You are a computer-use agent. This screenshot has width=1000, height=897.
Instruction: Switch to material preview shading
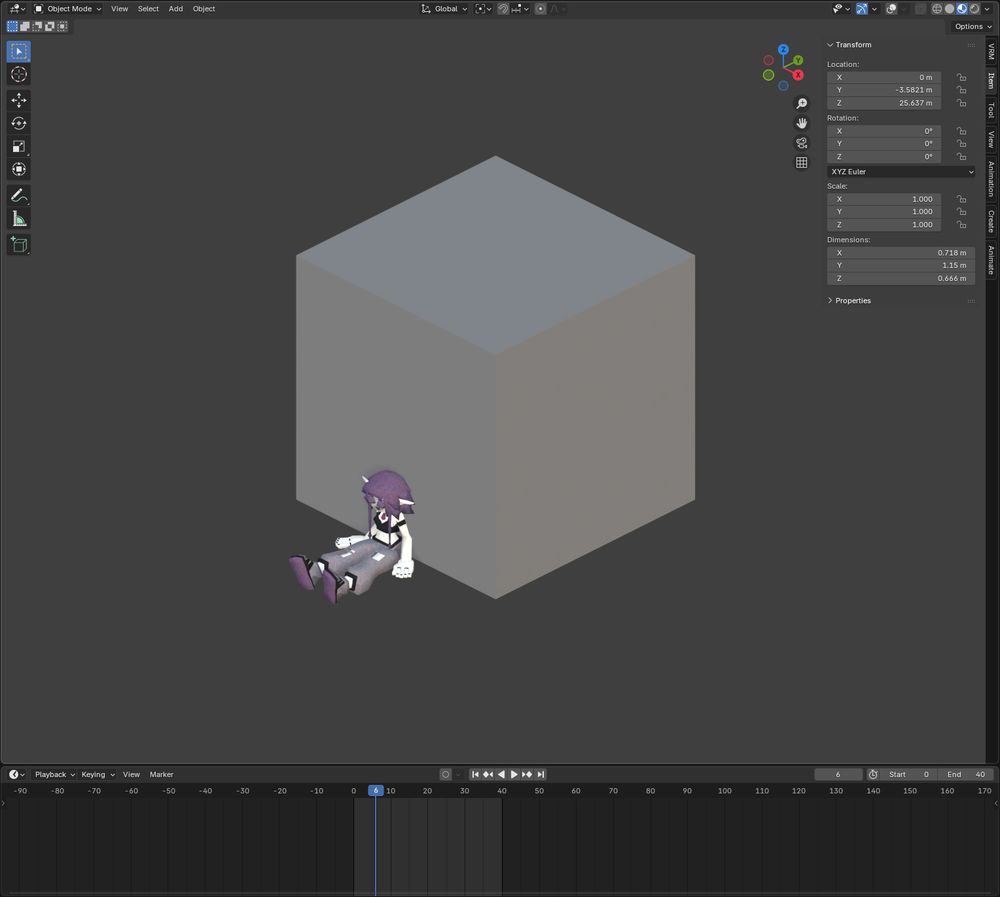pos(962,9)
